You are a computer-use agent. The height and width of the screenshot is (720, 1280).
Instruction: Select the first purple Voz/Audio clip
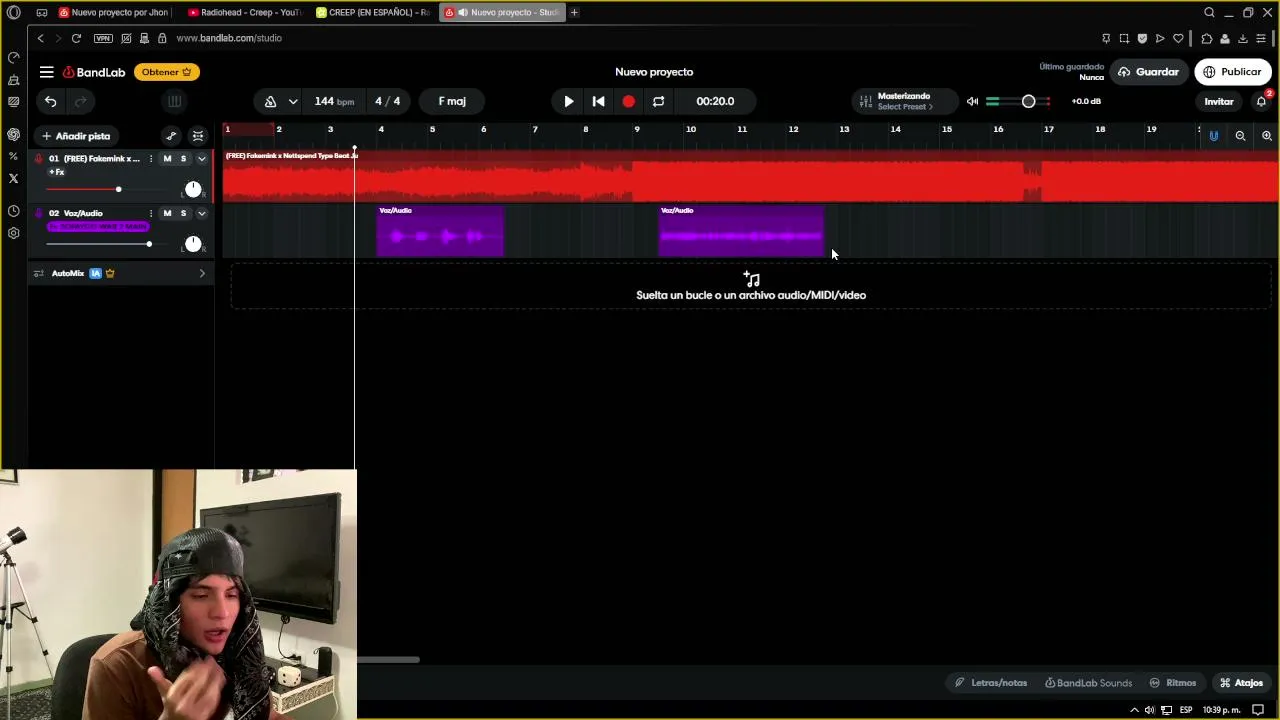point(440,232)
